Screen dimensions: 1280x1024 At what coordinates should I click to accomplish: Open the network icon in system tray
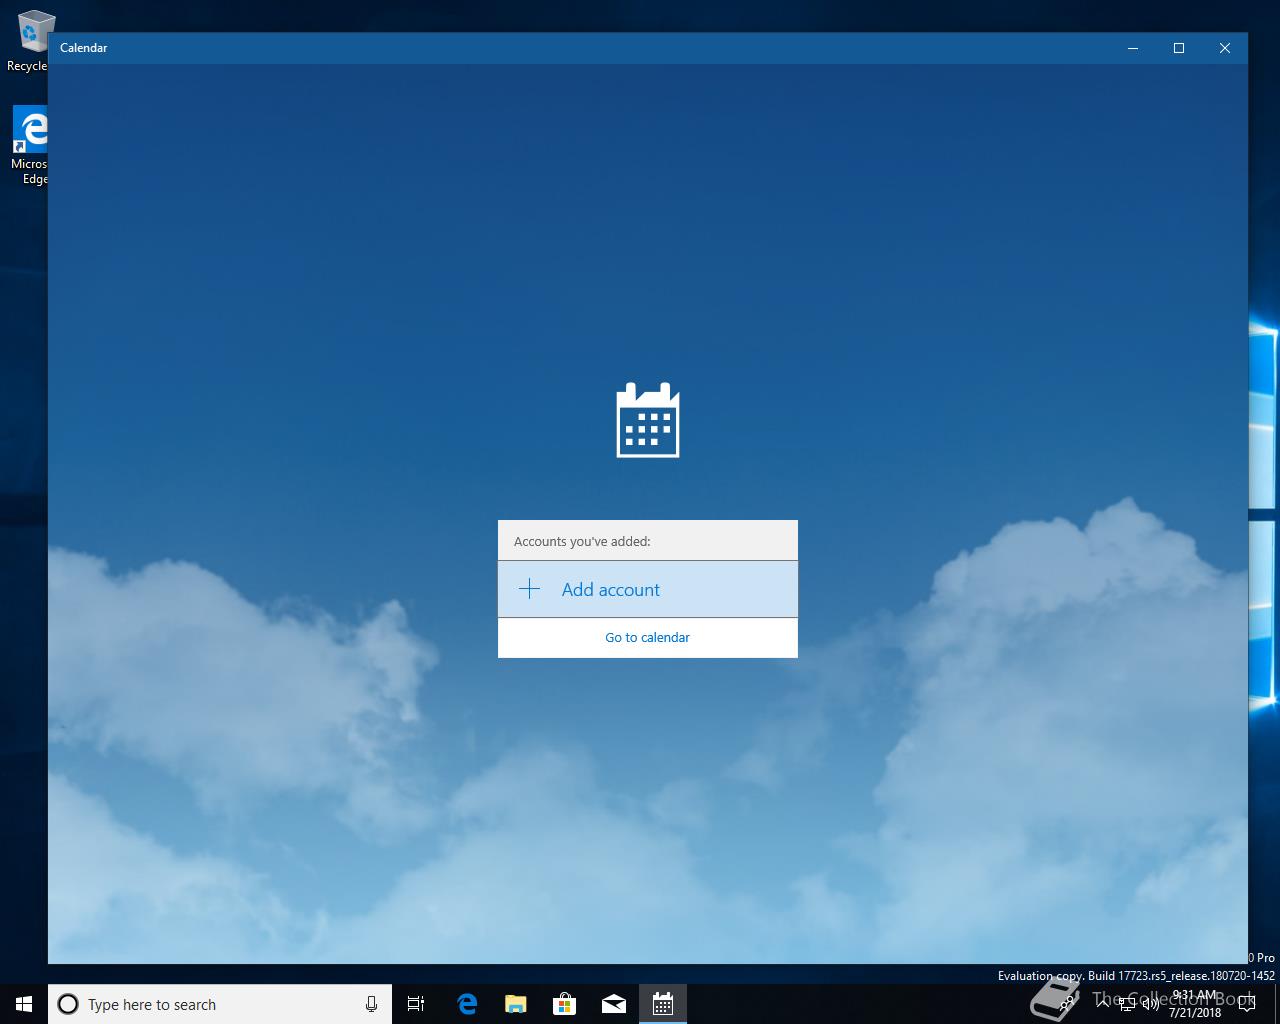(x=1127, y=1004)
